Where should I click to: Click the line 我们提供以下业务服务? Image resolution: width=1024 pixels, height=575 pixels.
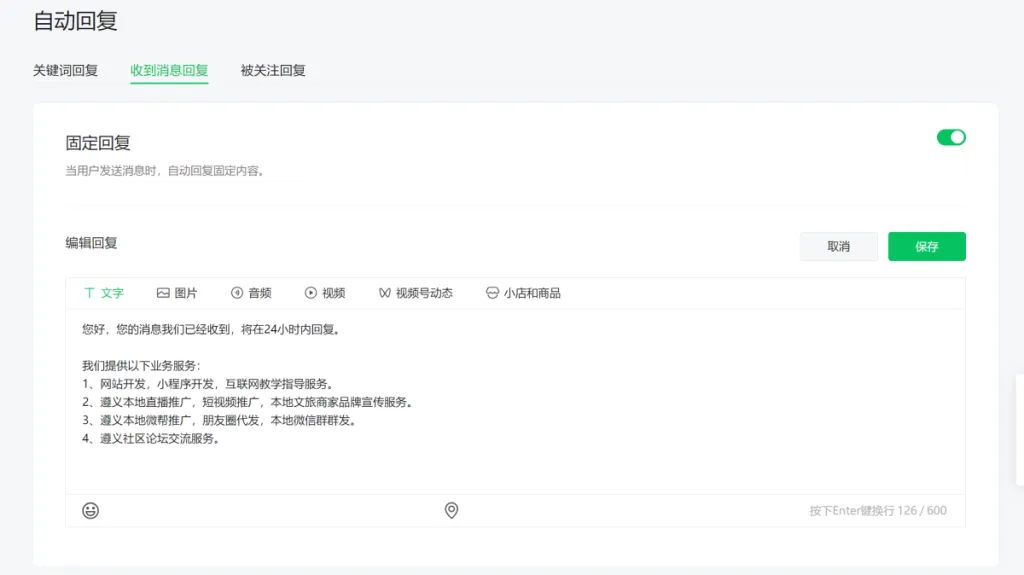pos(142,365)
